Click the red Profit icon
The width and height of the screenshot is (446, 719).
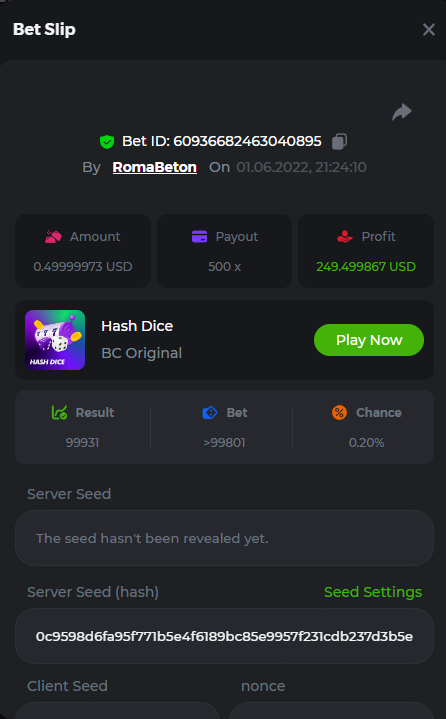[345, 237]
